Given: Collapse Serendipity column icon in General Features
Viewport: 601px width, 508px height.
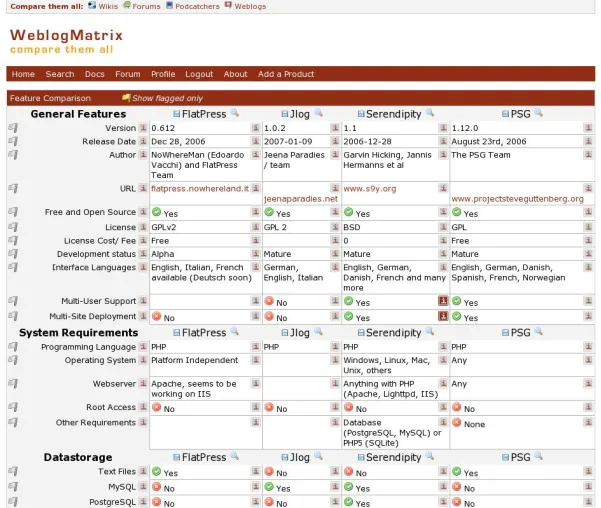Looking at the screenshot, I should pos(361,114).
